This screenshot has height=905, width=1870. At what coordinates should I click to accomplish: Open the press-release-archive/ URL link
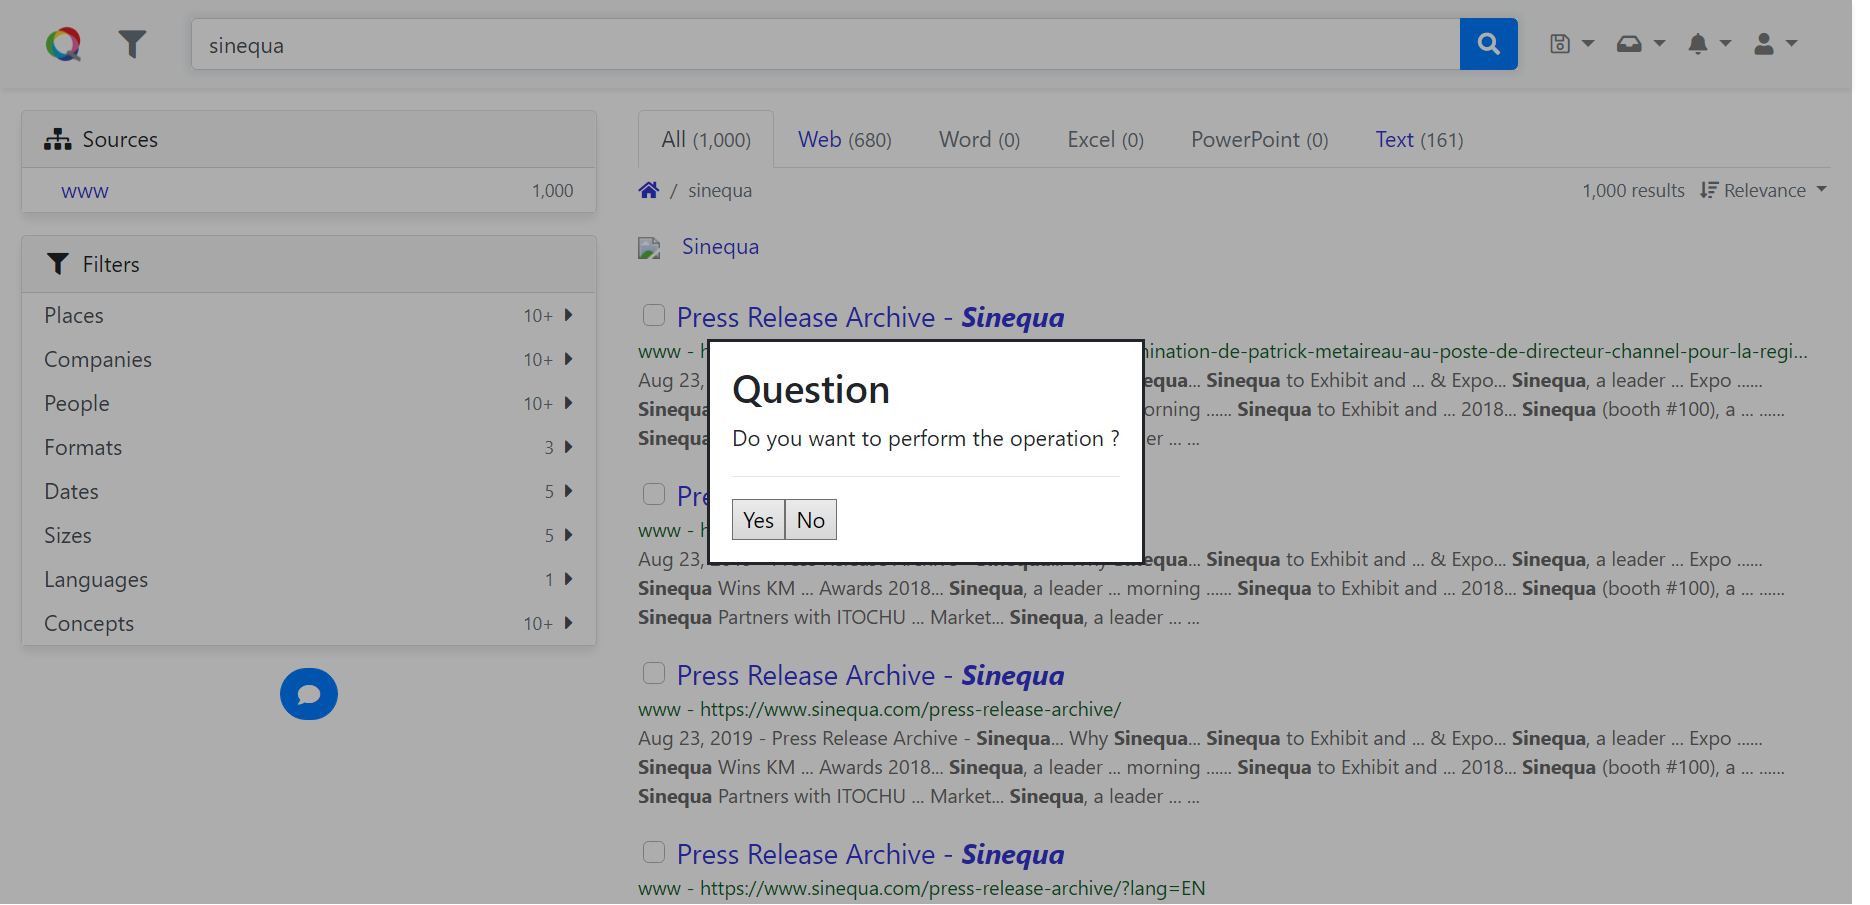click(x=910, y=709)
